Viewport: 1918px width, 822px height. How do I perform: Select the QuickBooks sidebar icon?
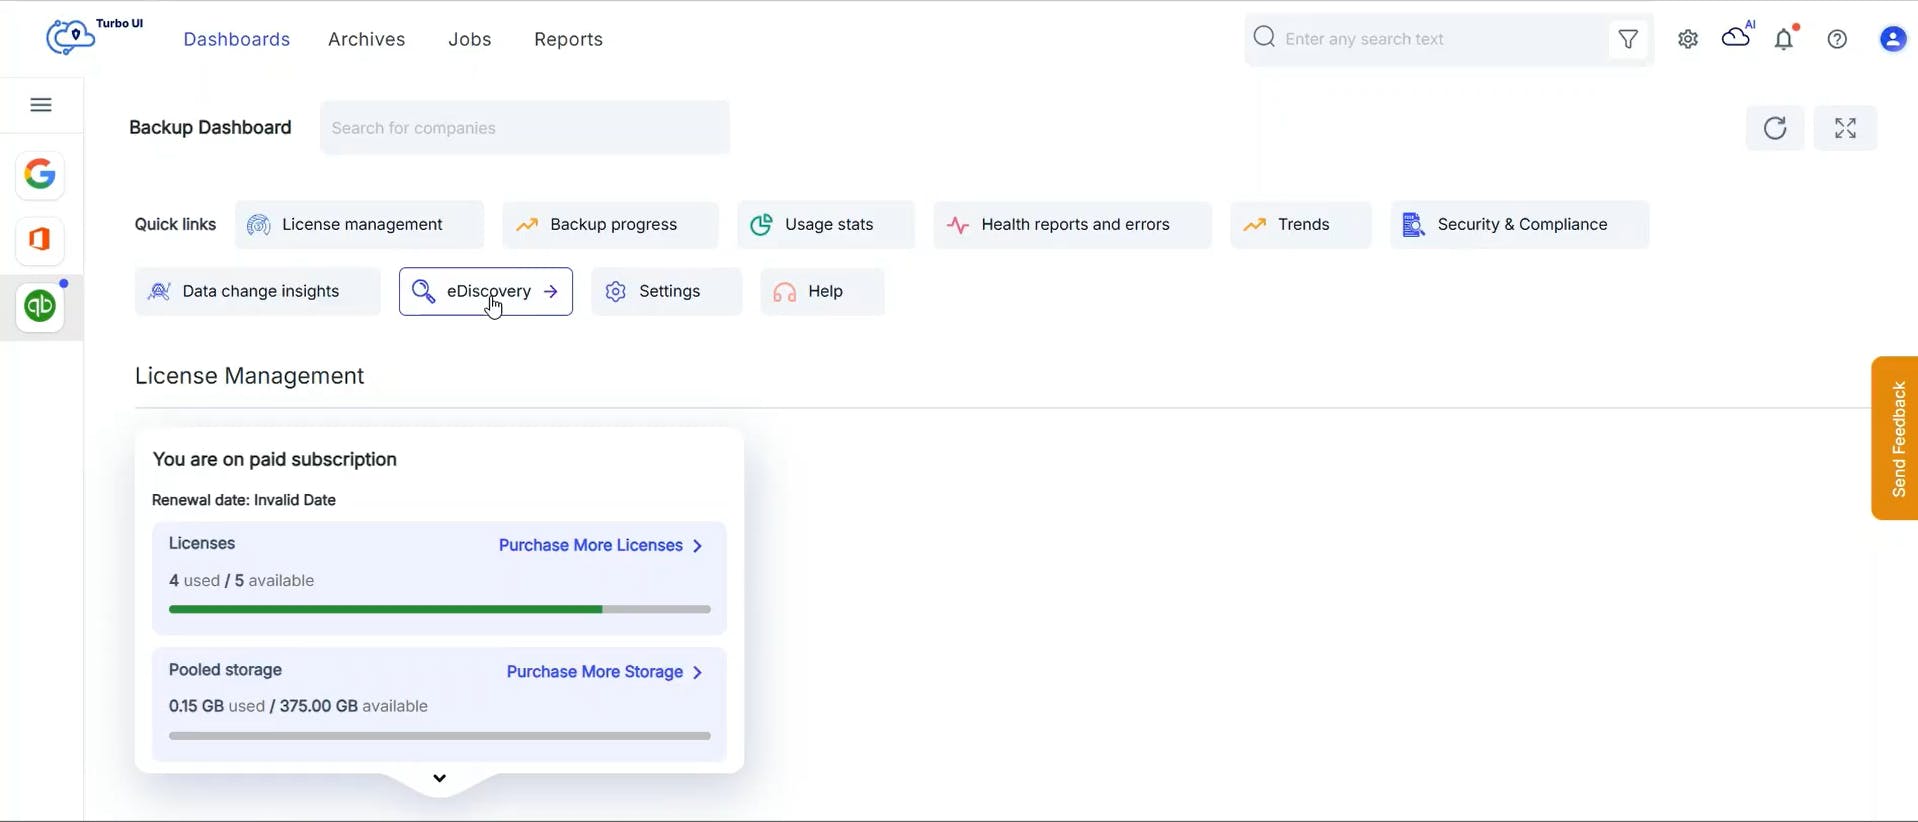[40, 306]
